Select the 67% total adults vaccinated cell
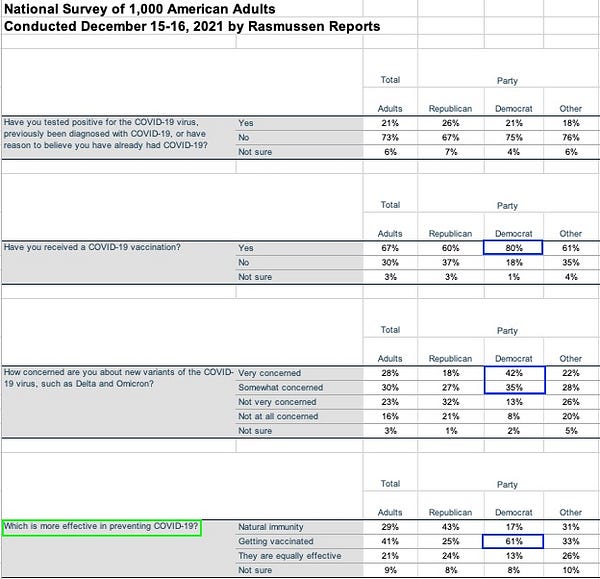The image size is (600, 579). point(390,248)
